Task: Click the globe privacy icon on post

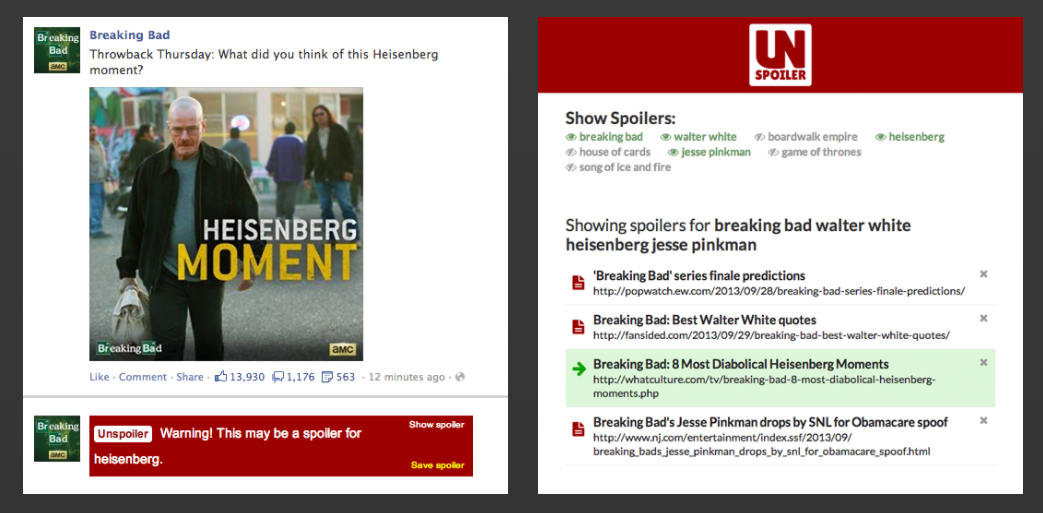Action: tap(460, 377)
